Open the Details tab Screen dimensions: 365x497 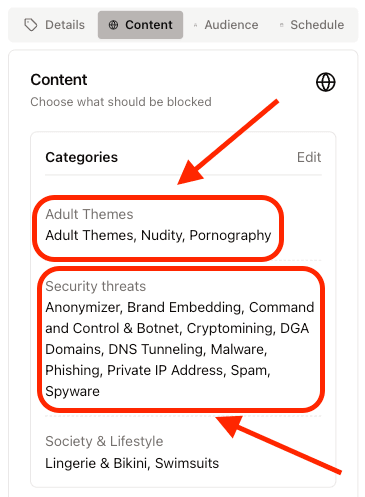pos(55,25)
